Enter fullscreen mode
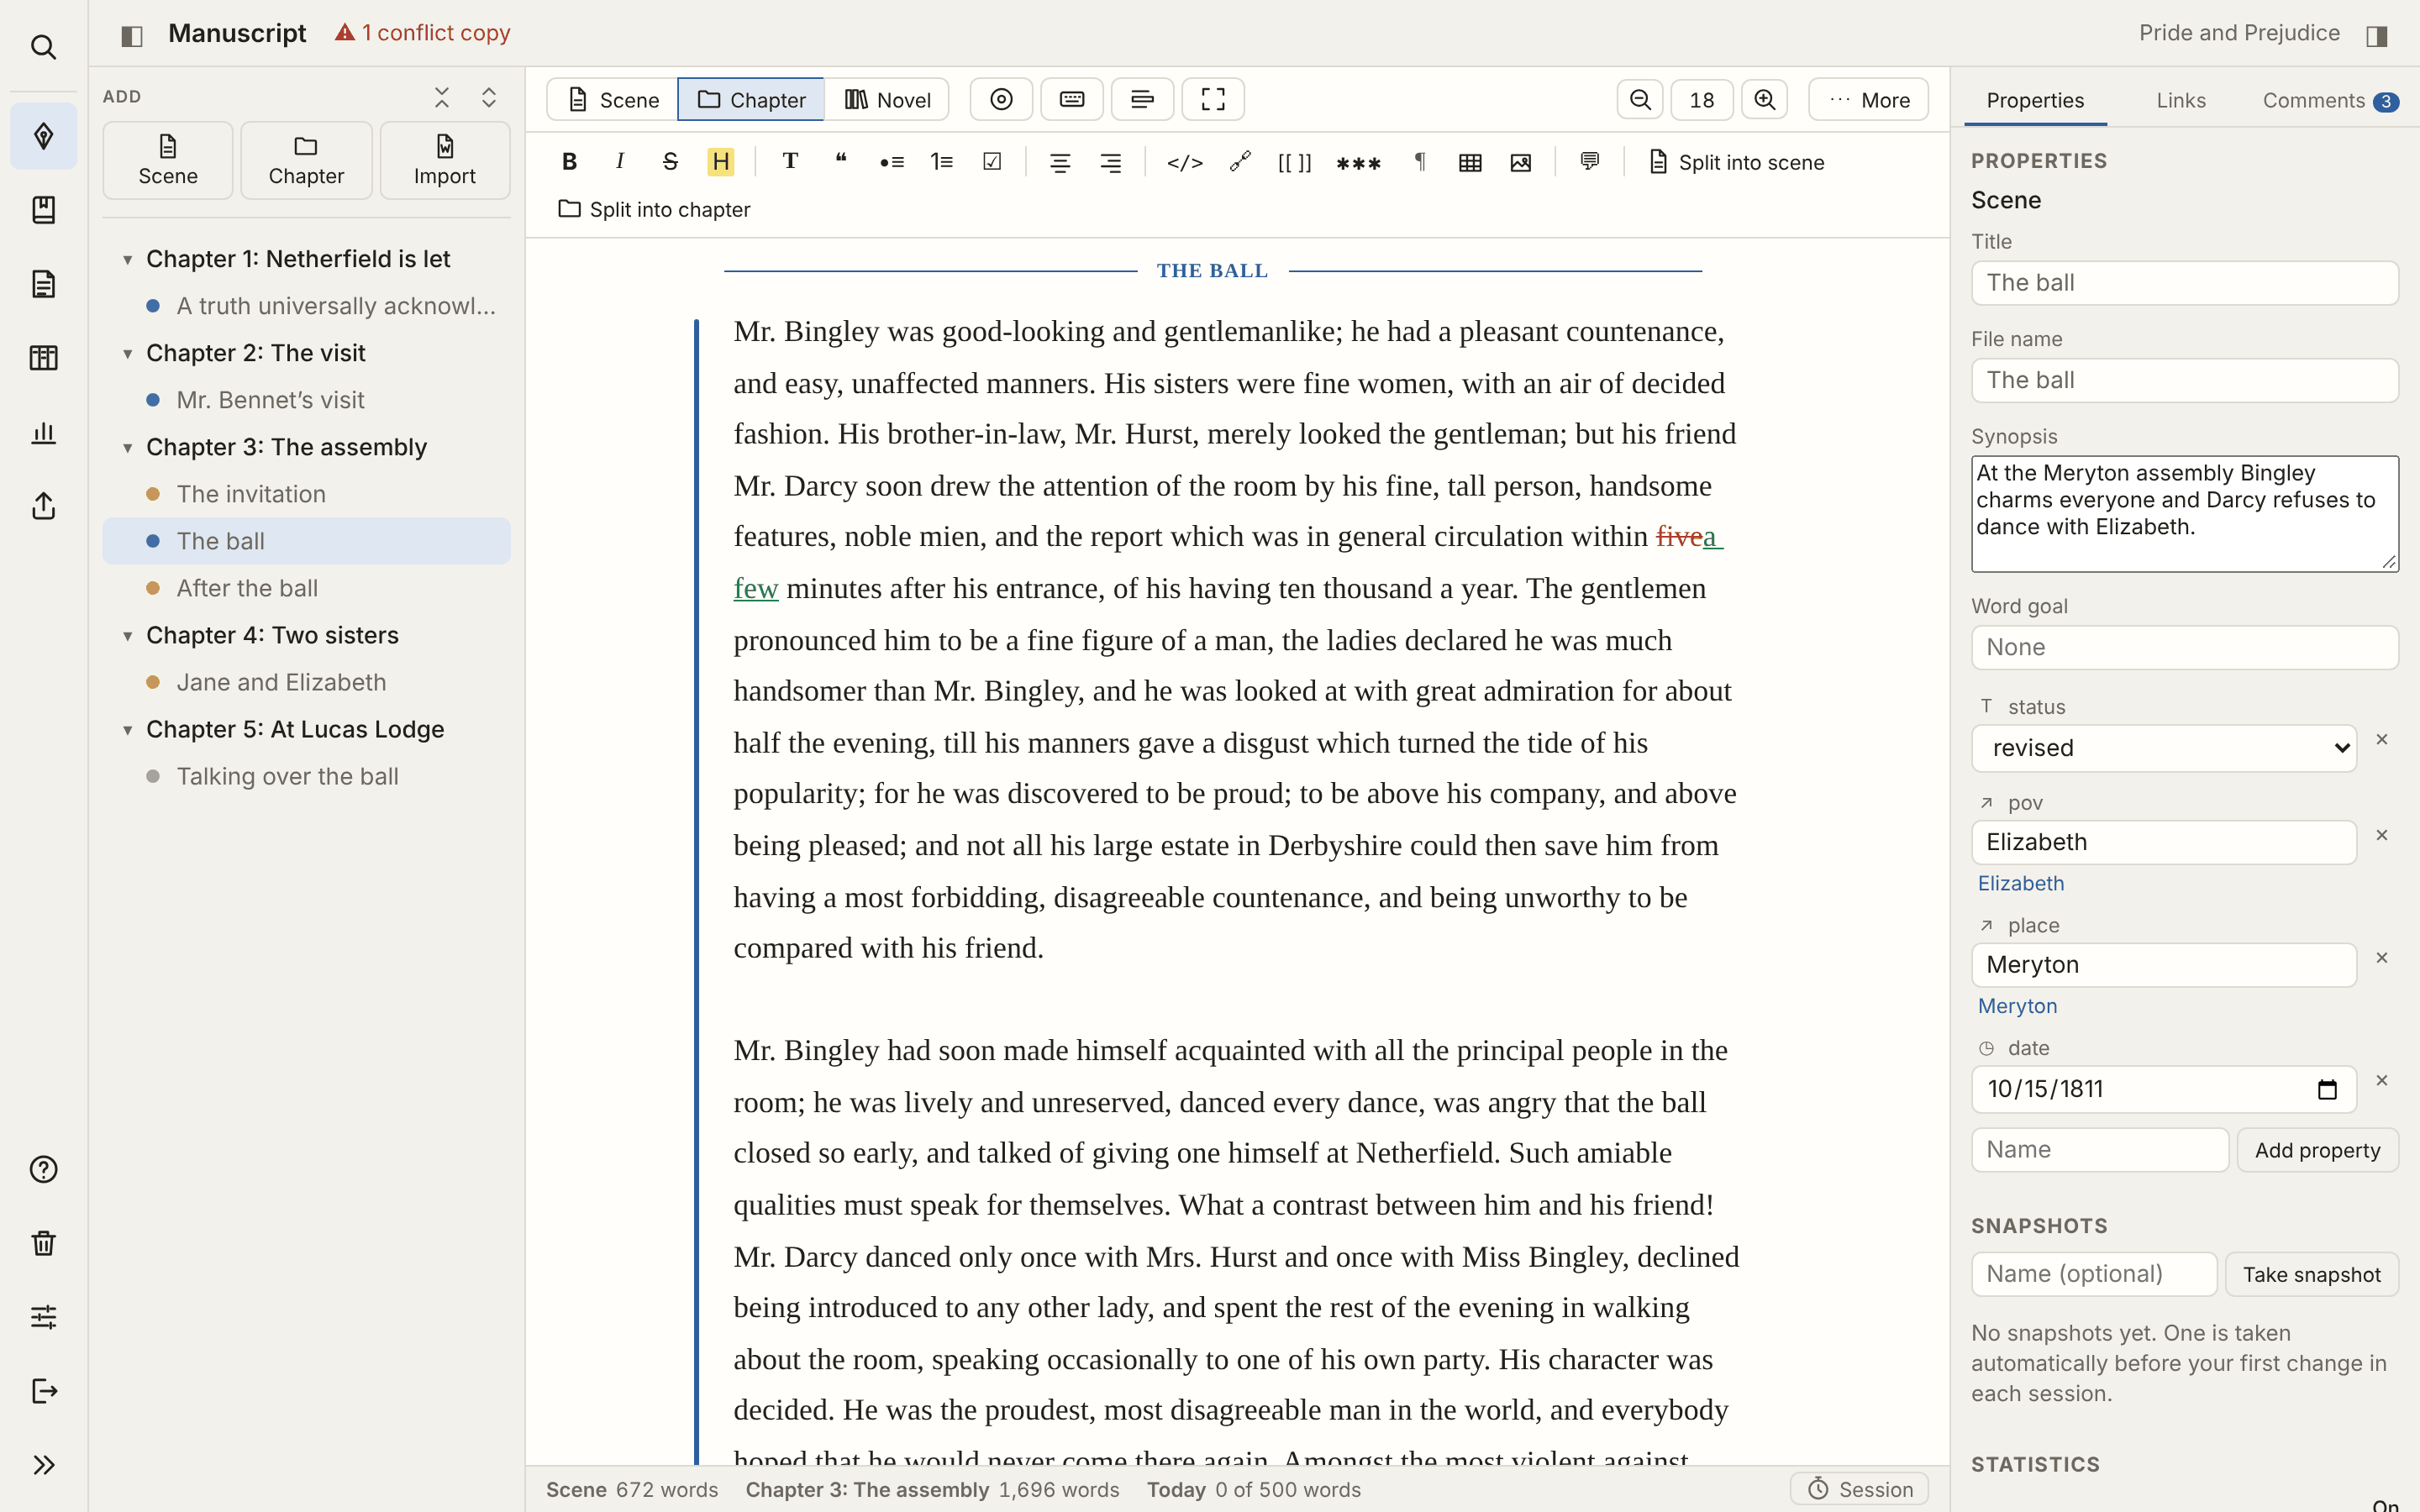Image resolution: width=2420 pixels, height=1512 pixels. click(1213, 100)
